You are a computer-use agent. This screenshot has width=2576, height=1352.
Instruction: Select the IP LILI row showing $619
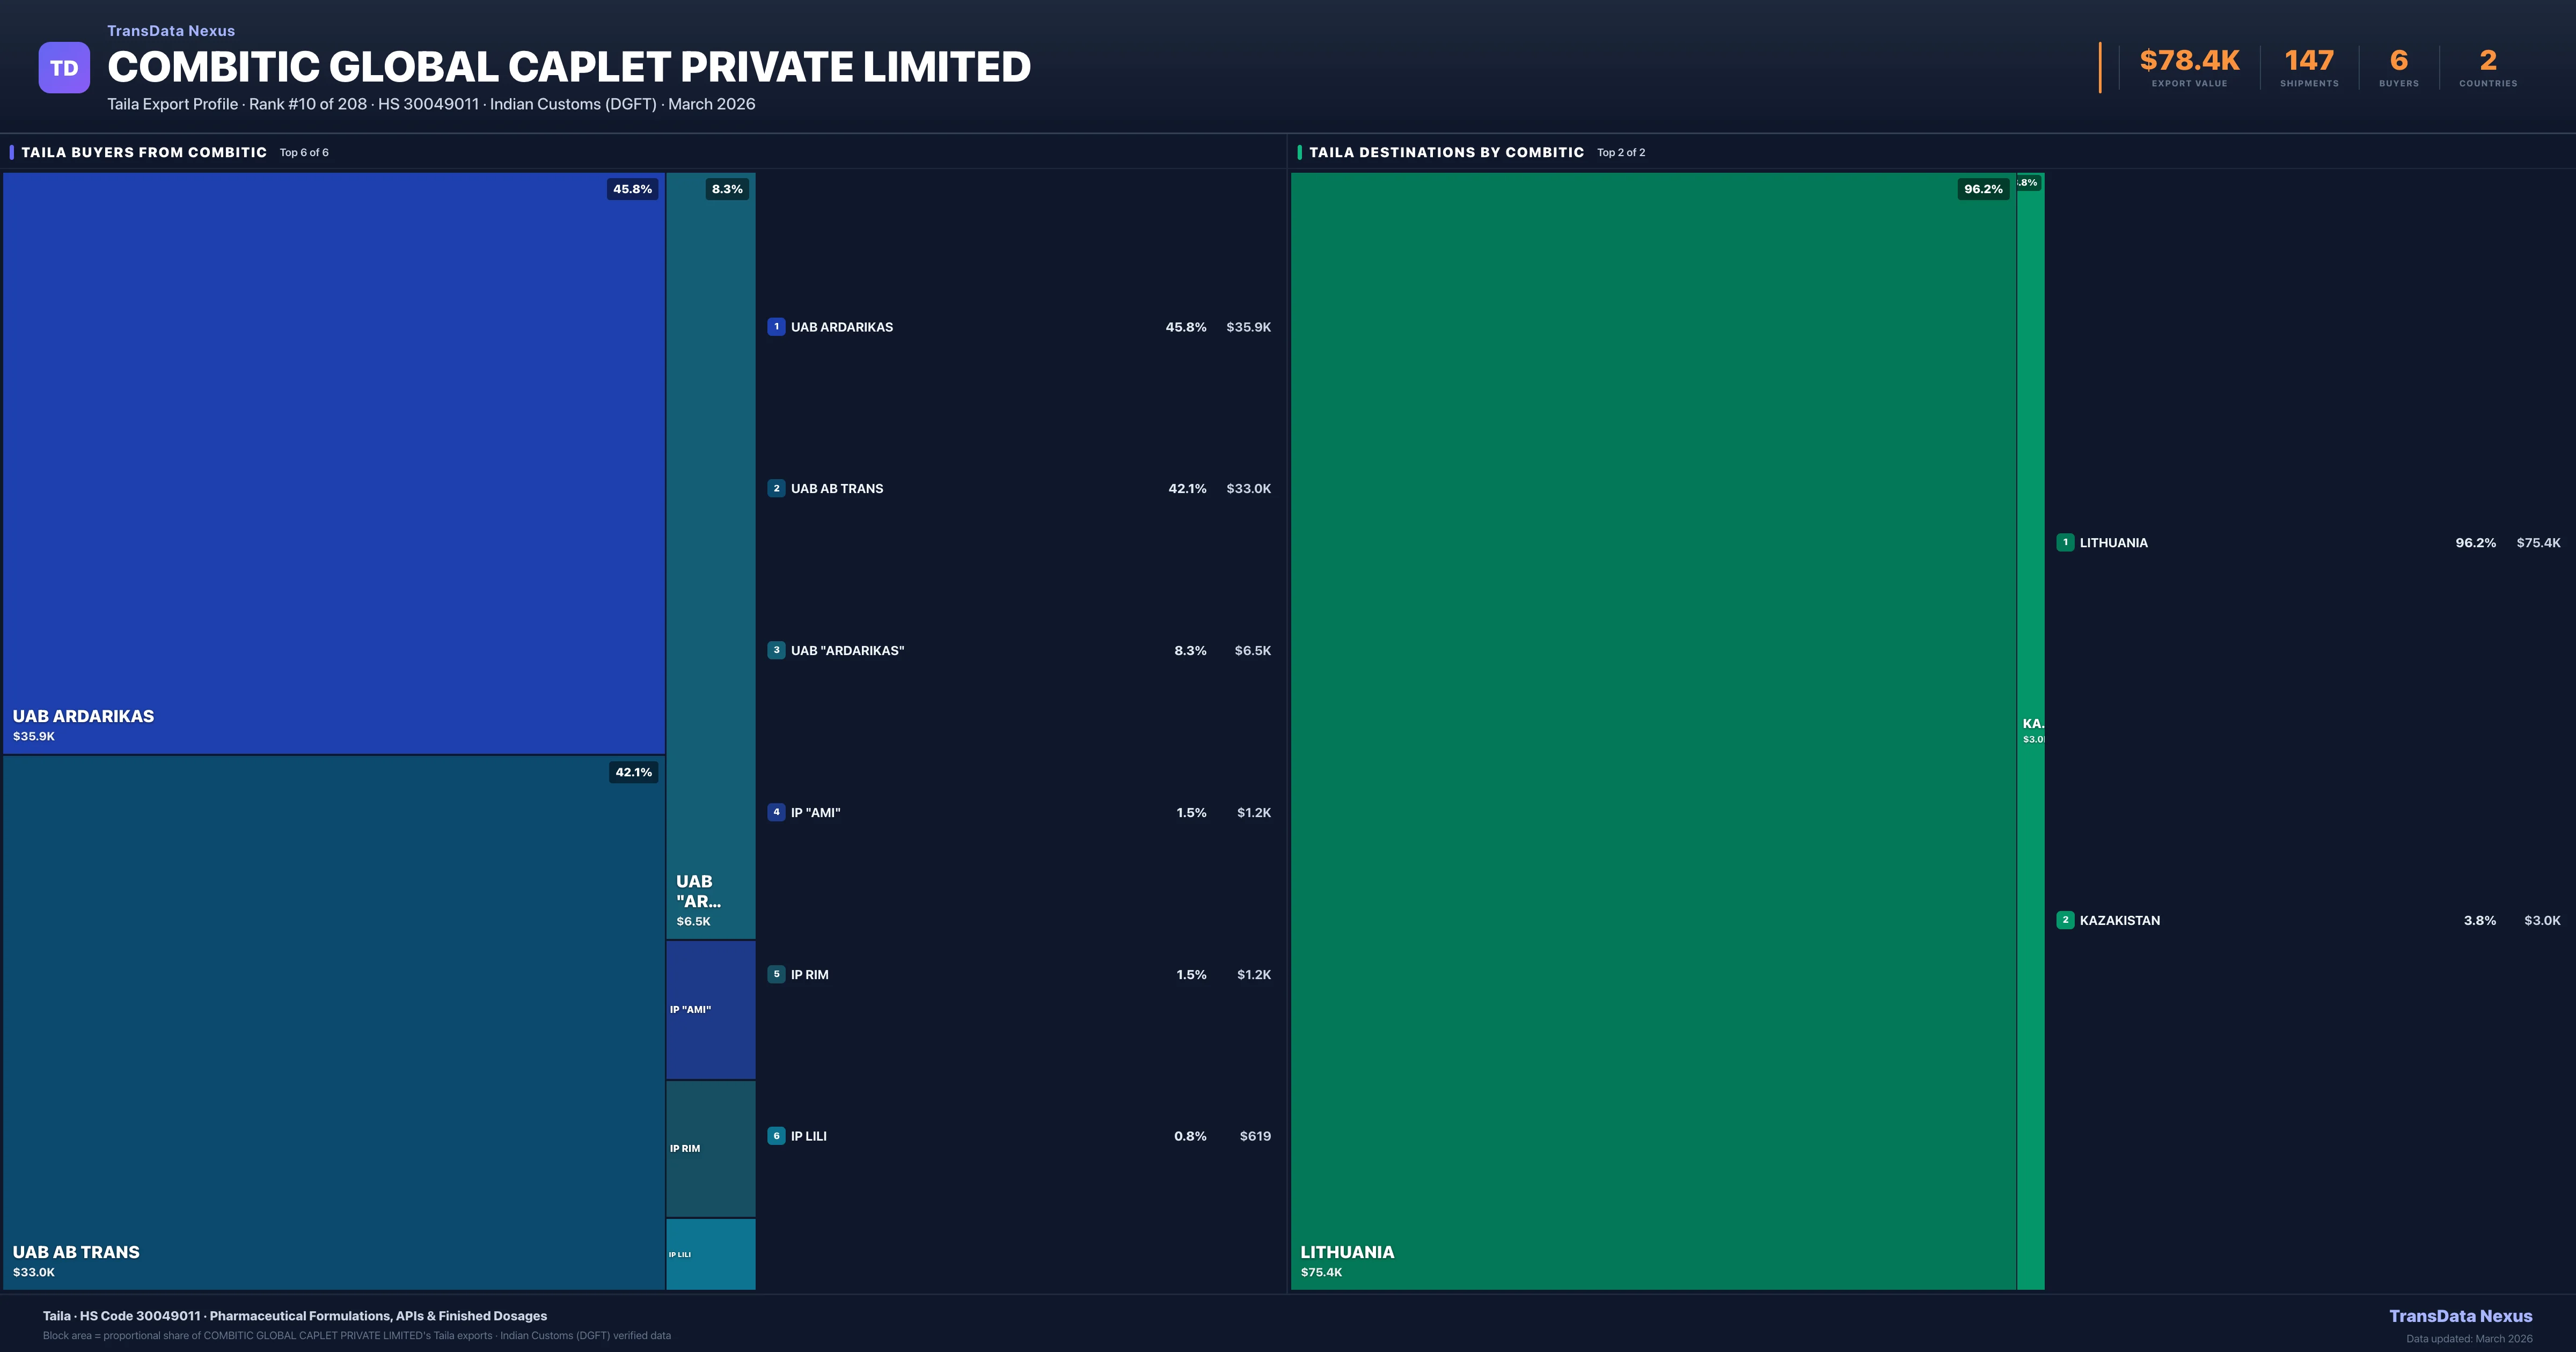point(1019,1136)
